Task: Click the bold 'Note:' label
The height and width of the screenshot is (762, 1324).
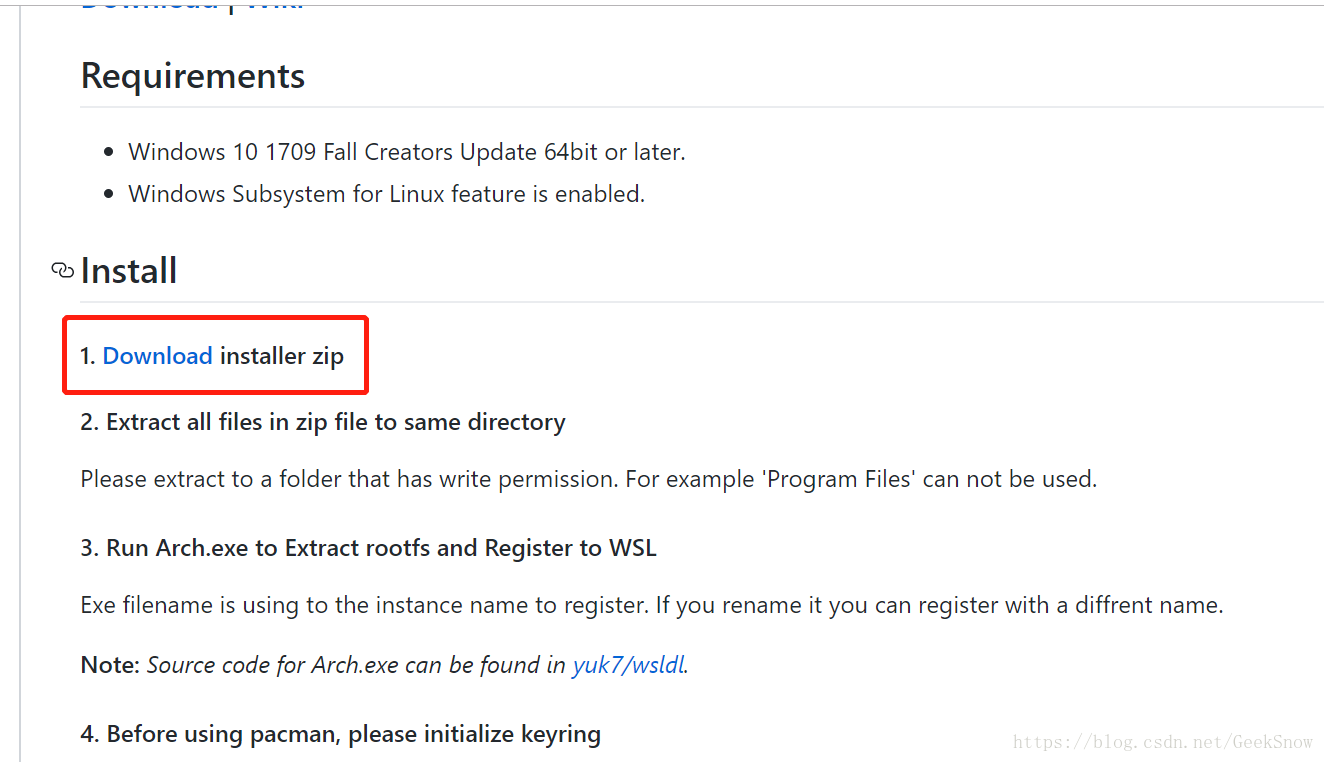Action: pyautogui.click(x=111, y=665)
